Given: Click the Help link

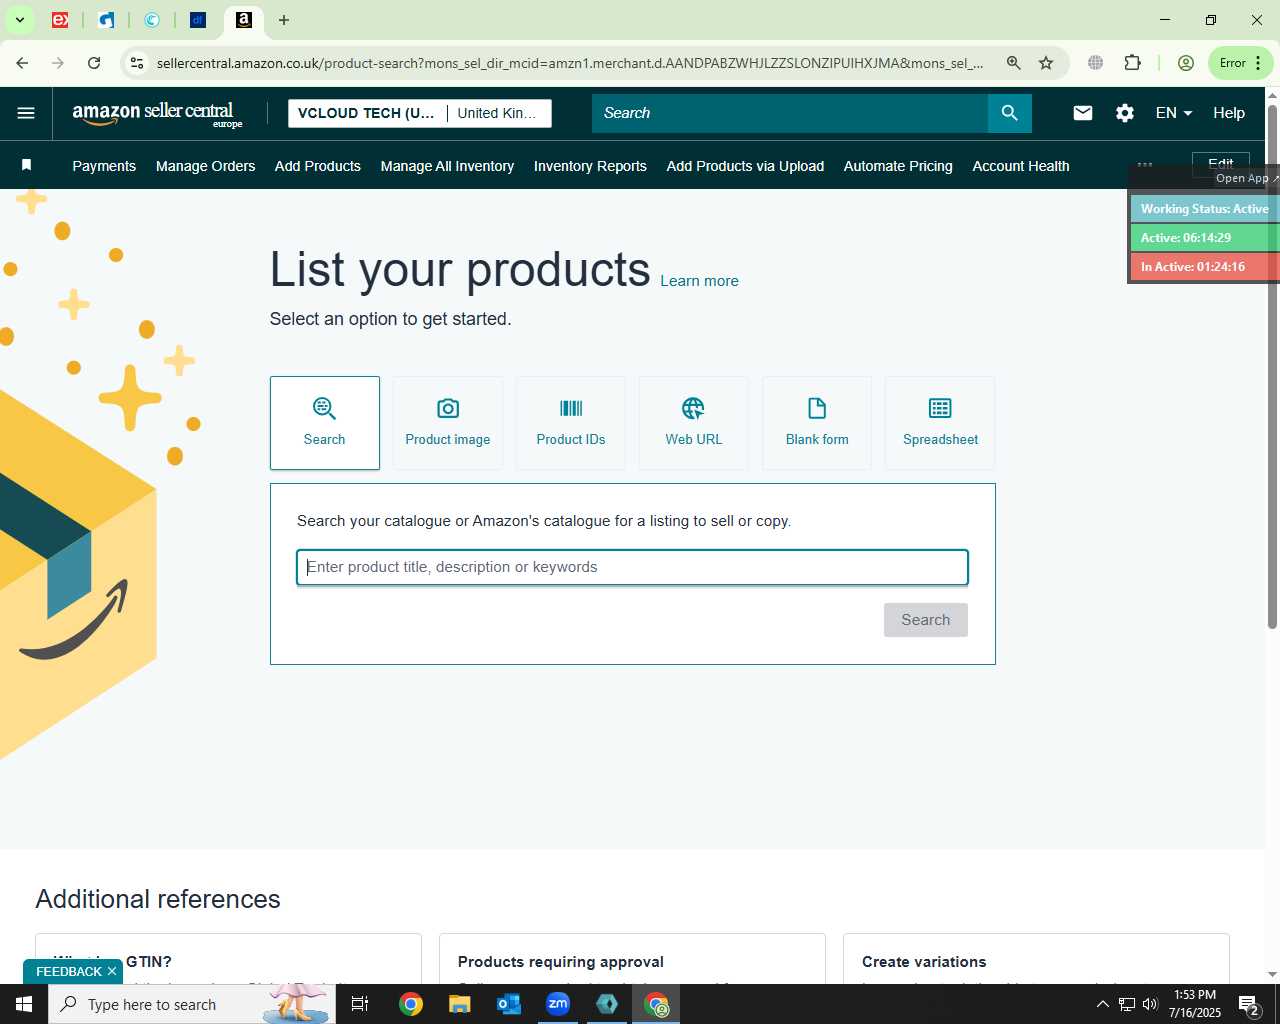Looking at the screenshot, I should [x=1229, y=113].
